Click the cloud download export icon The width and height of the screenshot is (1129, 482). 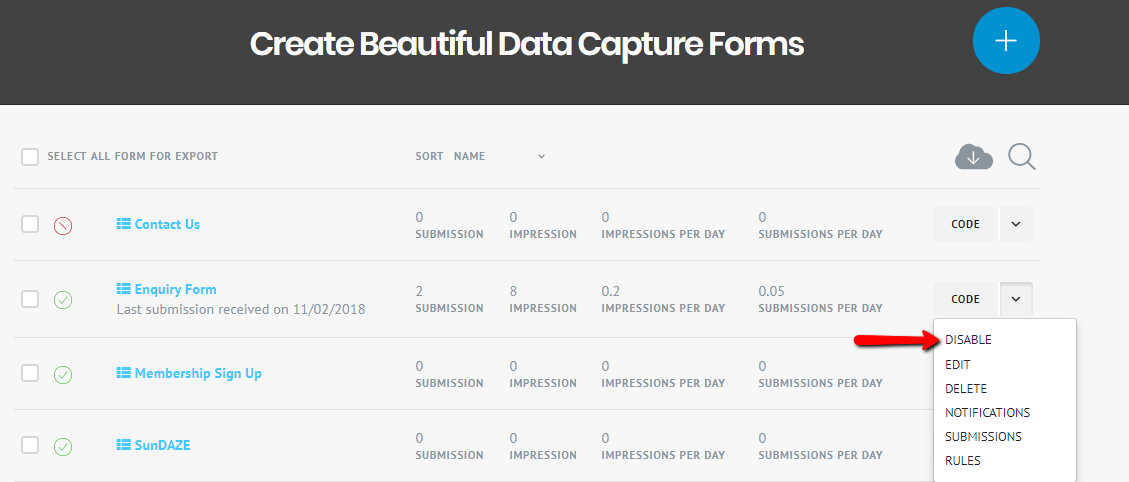973,157
